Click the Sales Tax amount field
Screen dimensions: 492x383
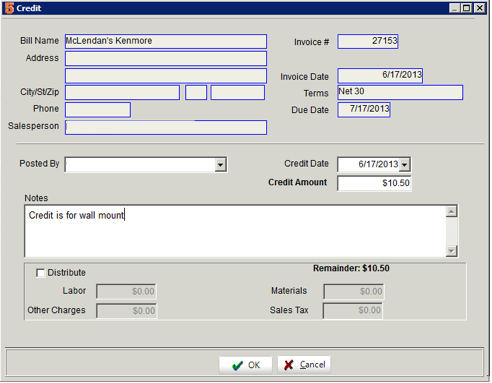[353, 311]
